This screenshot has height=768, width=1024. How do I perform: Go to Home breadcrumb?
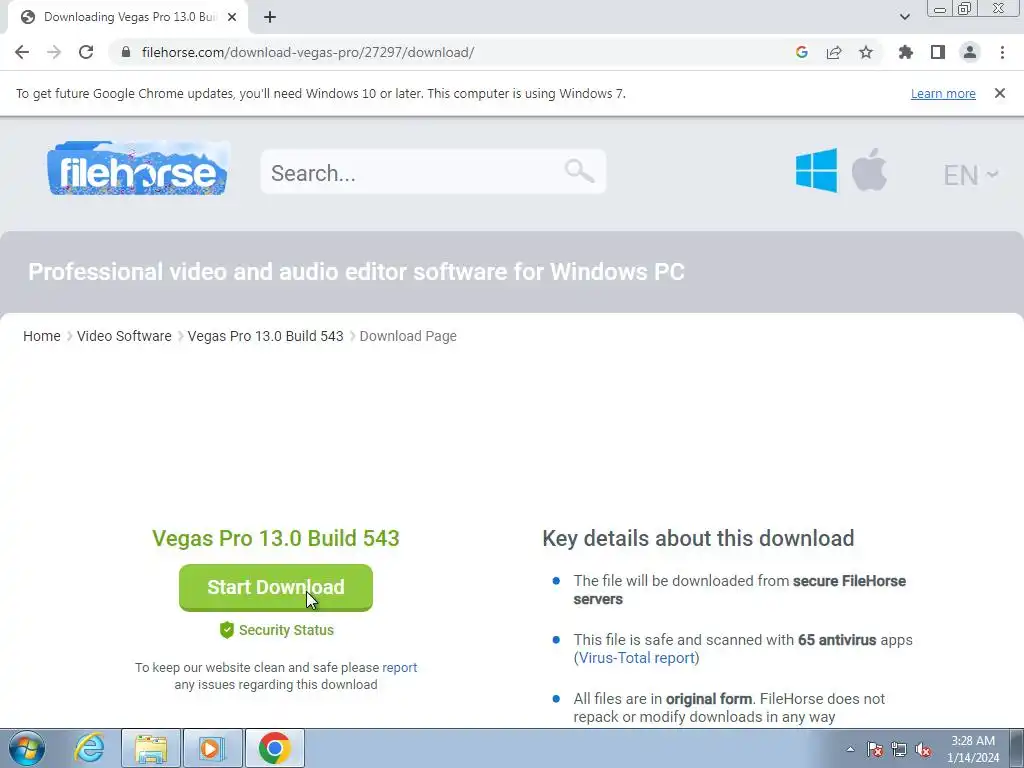pyautogui.click(x=42, y=336)
